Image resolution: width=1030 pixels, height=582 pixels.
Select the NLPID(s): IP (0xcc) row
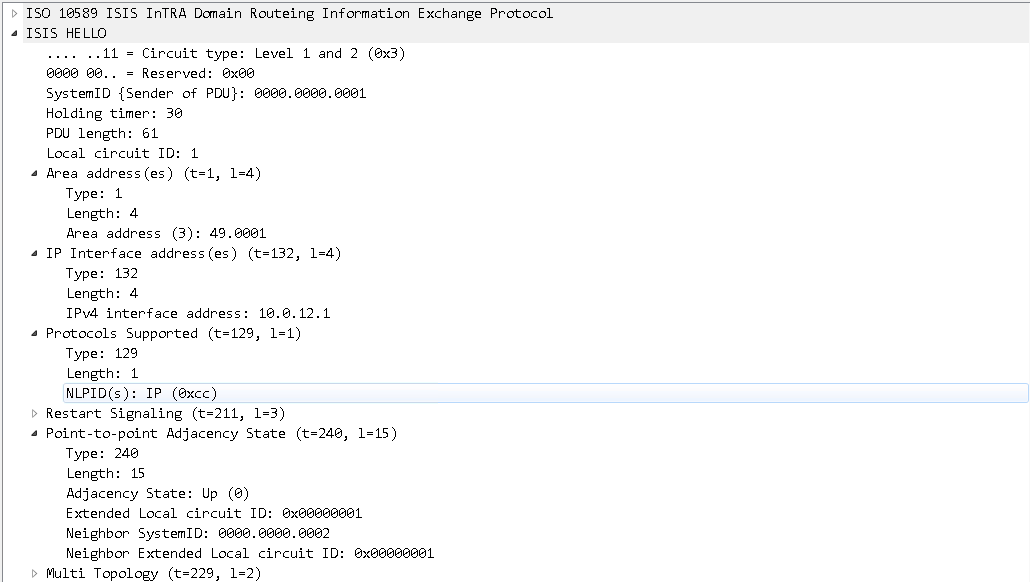coord(141,393)
